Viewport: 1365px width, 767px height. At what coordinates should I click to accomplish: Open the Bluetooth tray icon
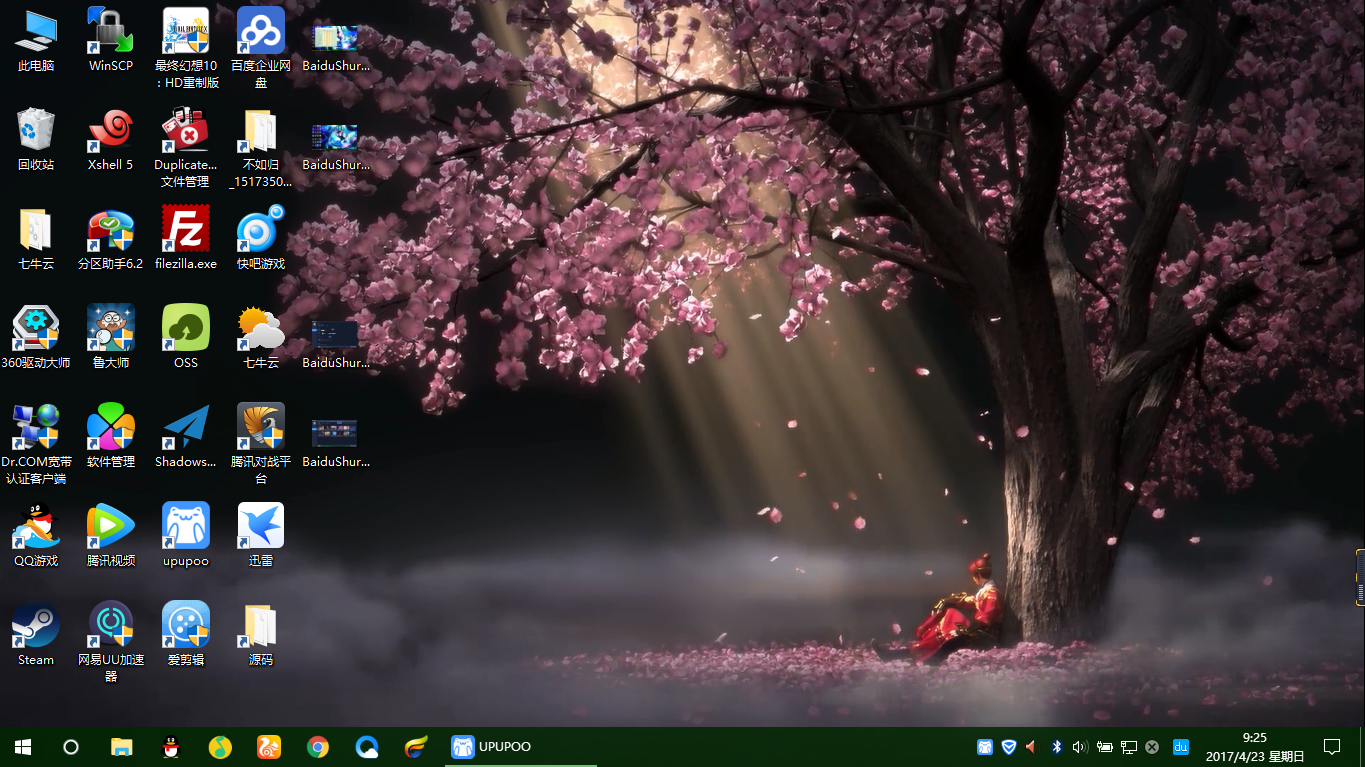click(1056, 747)
